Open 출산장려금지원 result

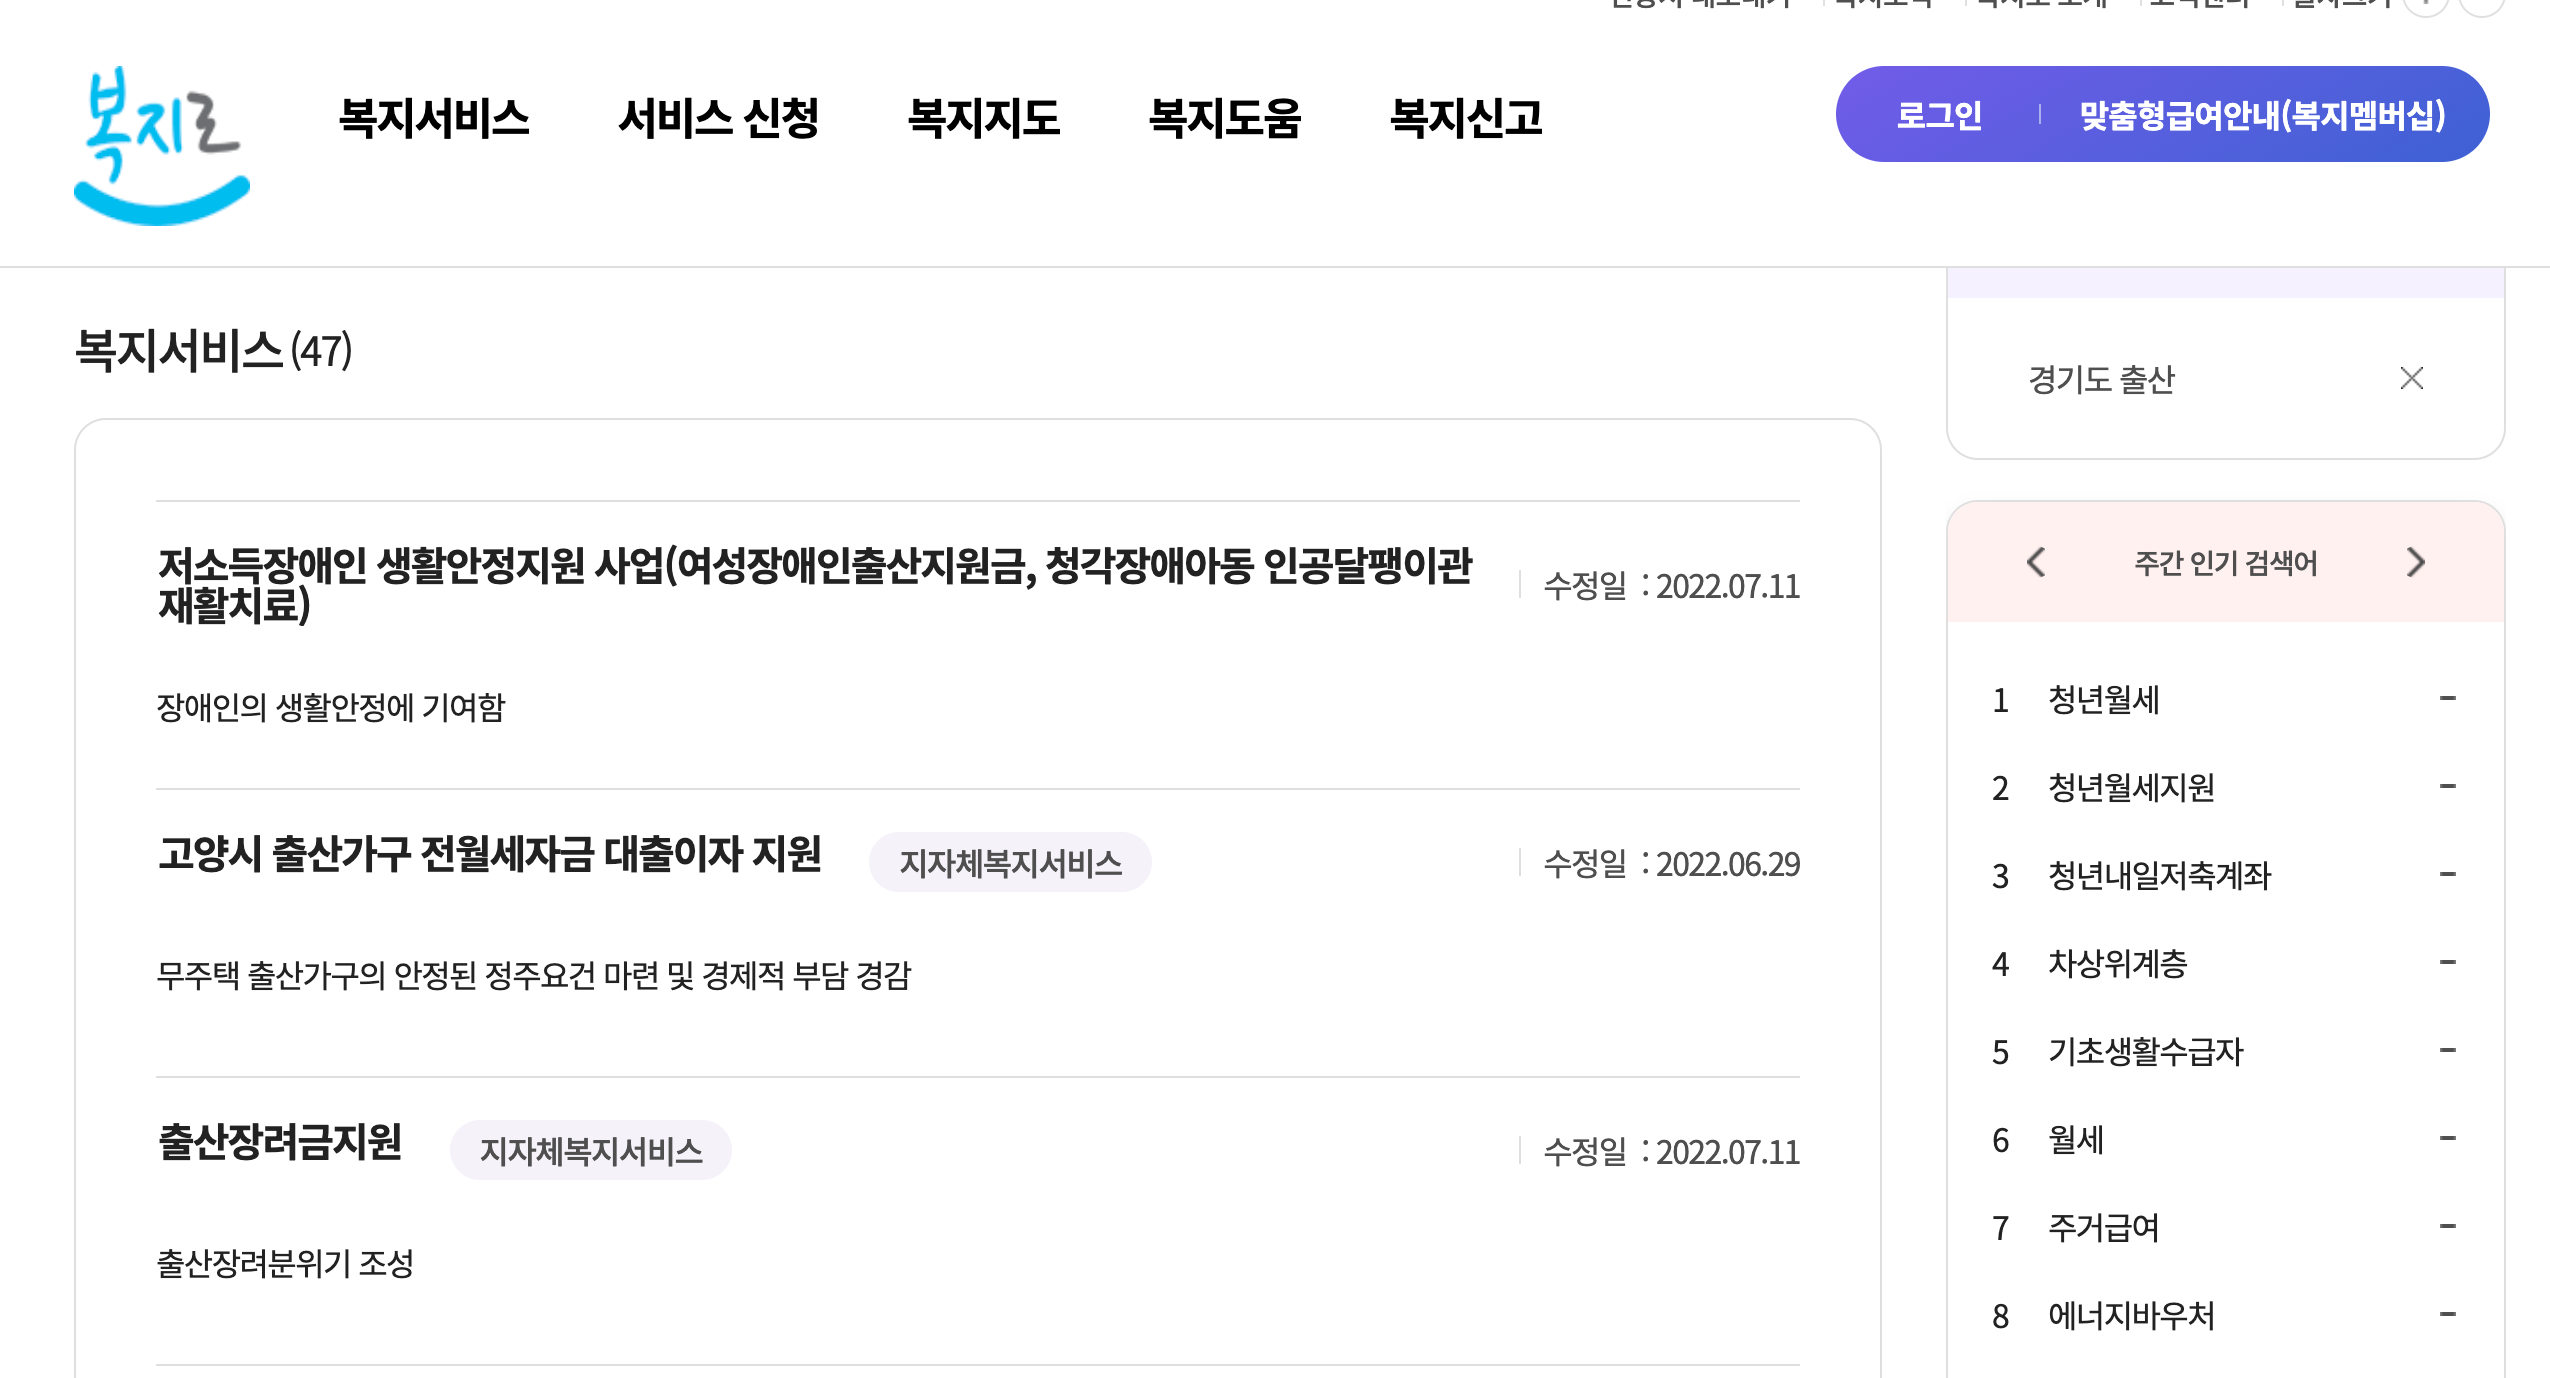click(280, 1142)
